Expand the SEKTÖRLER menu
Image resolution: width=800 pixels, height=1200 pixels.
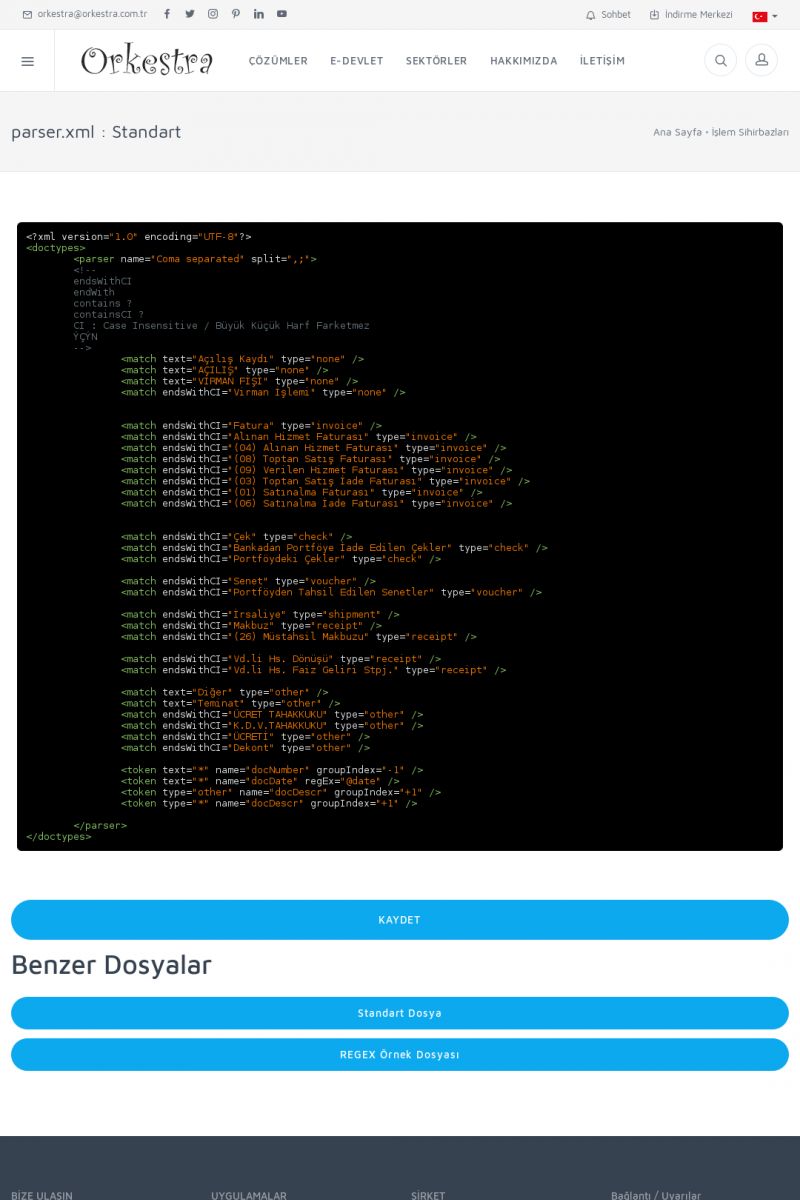point(436,61)
